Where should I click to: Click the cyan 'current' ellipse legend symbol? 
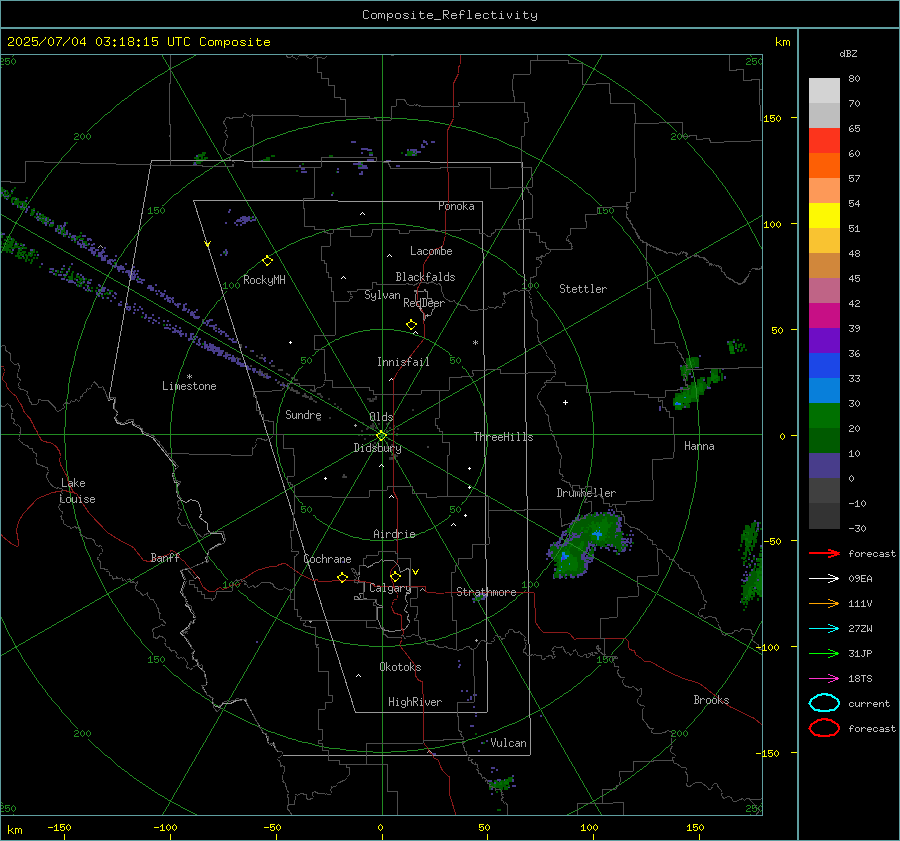pyautogui.click(x=824, y=703)
